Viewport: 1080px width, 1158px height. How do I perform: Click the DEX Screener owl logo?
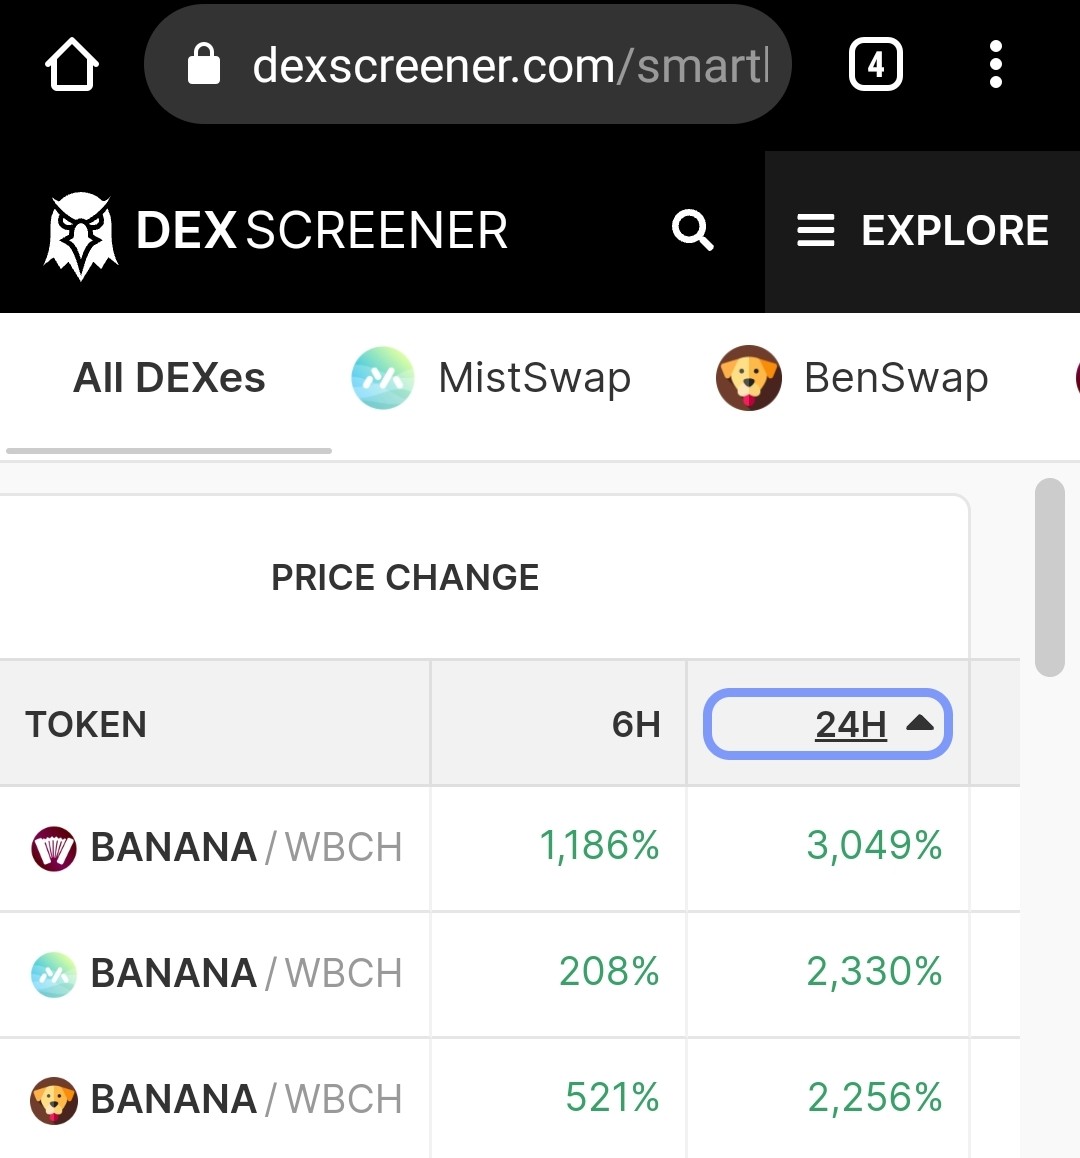click(x=81, y=235)
